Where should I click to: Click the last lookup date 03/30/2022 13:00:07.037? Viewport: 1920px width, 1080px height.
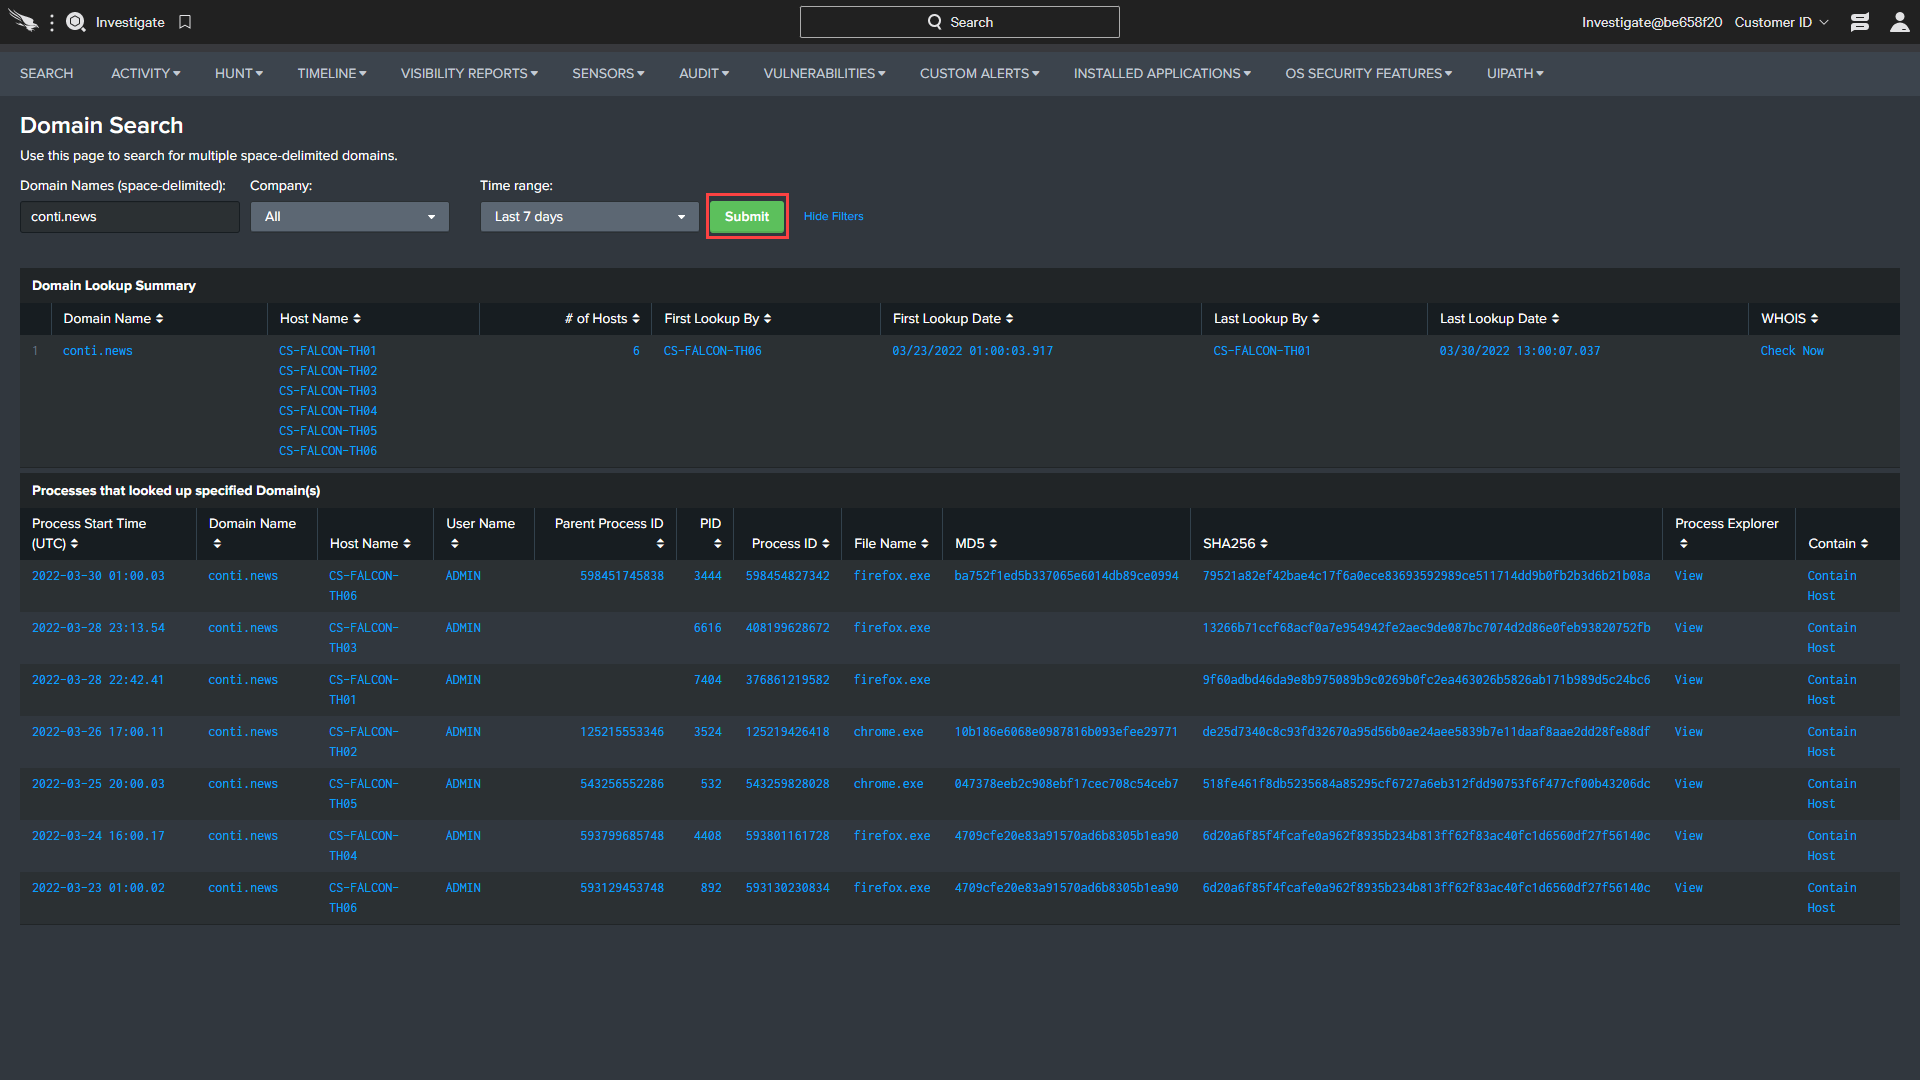pos(1520,351)
